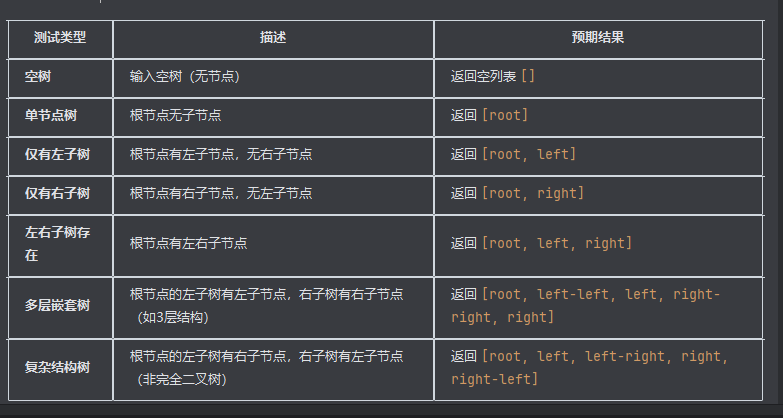This screenshot has height=418, width=783.
Task: Click the (如3层结构) description text
Action: point(182,317)
